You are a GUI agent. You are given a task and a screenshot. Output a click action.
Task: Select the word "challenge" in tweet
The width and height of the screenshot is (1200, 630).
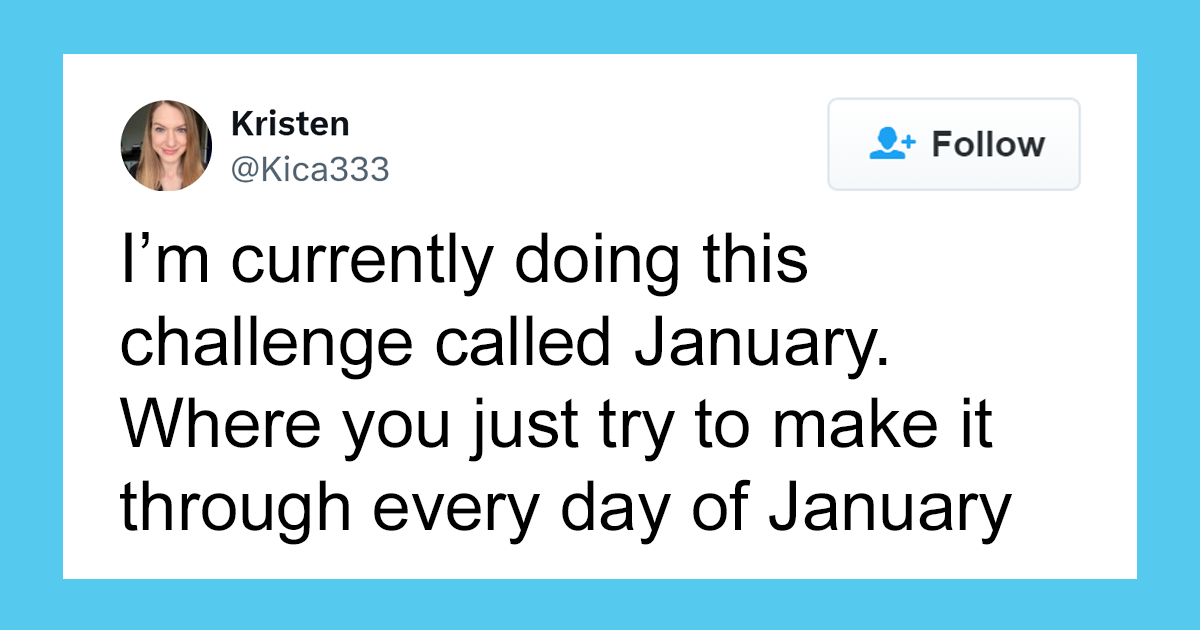[266, 344]
